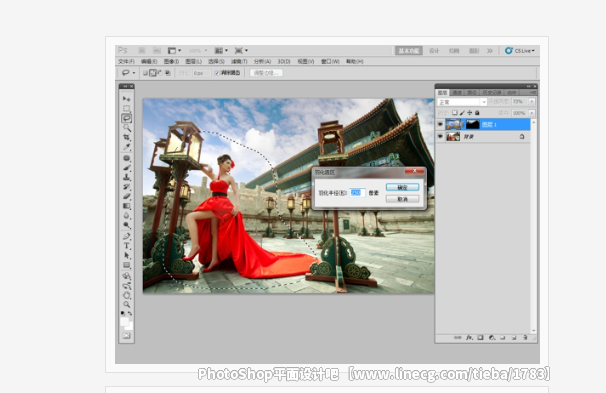This screenshot has height=393, width=606.
Task: Choose Add to Selection mode
Action: [x=153, y=73]
